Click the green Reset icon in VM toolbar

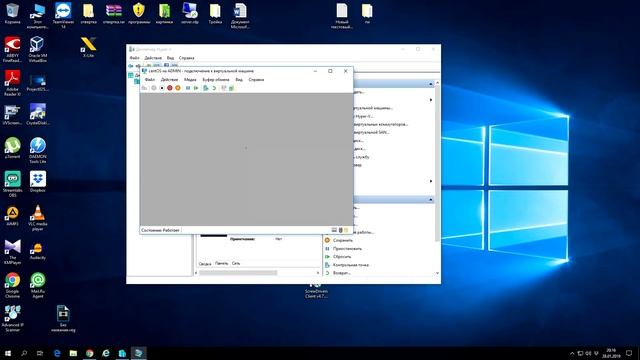point(196,88)
